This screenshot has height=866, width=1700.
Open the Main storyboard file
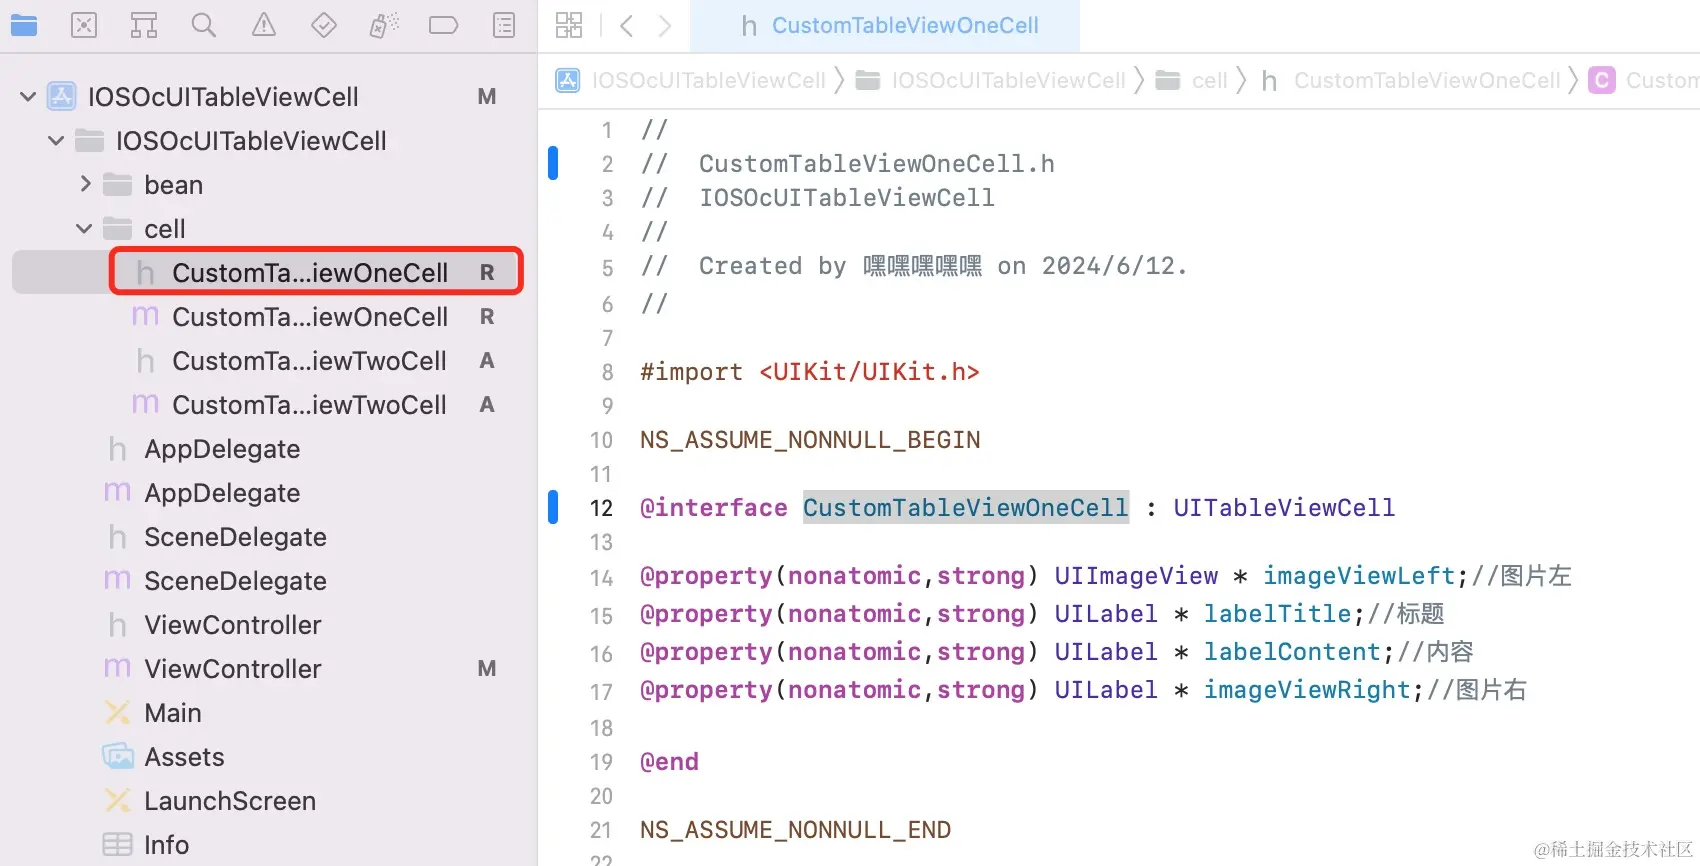(266, 713)
